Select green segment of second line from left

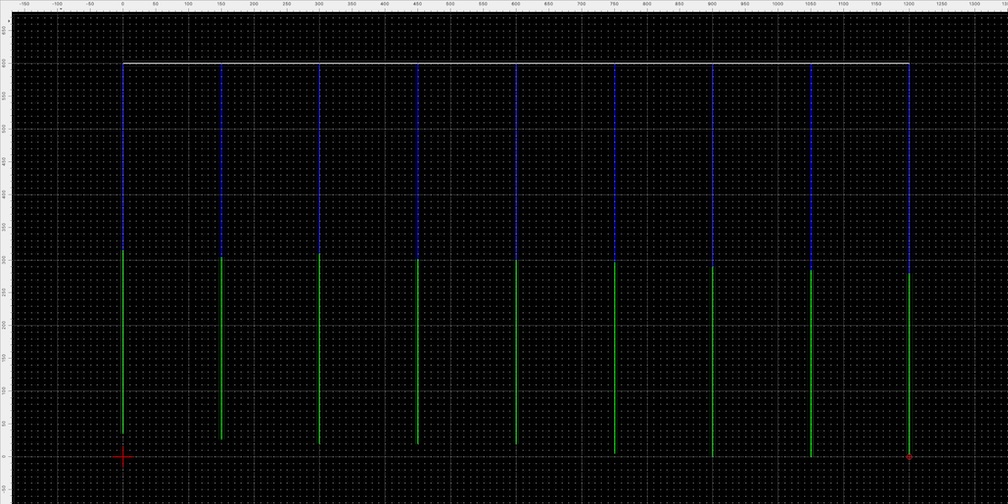coord(221,348)
